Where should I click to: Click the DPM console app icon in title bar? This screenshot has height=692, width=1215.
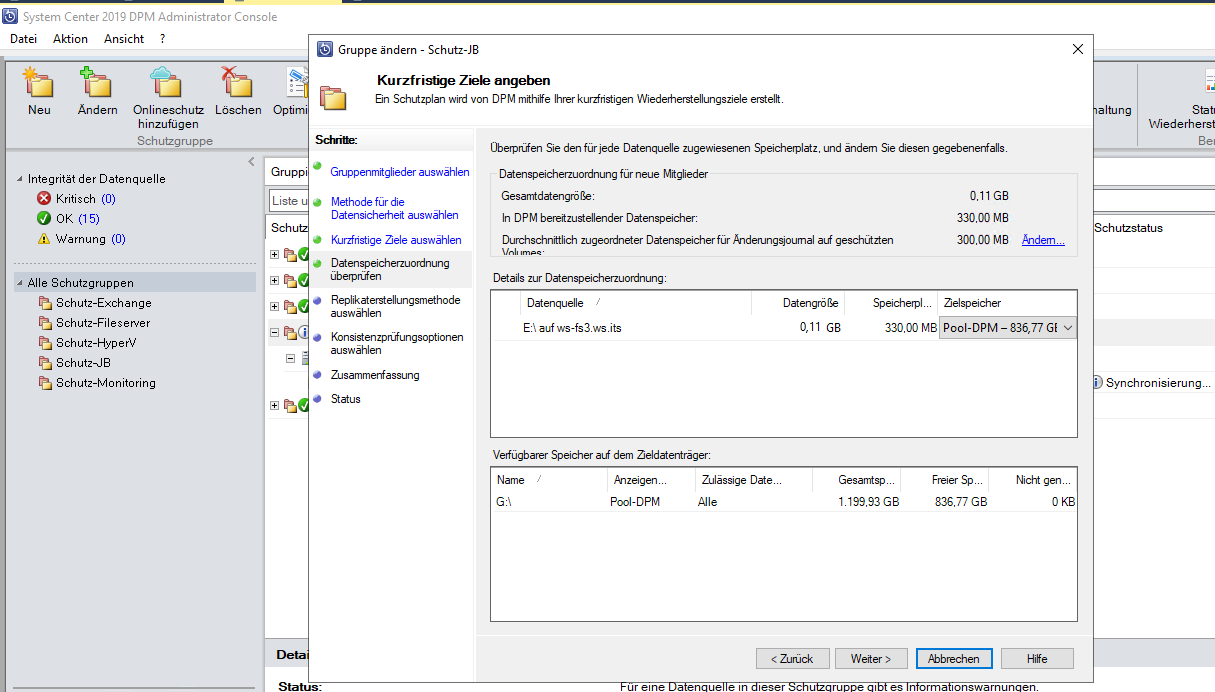pos(11,16)
